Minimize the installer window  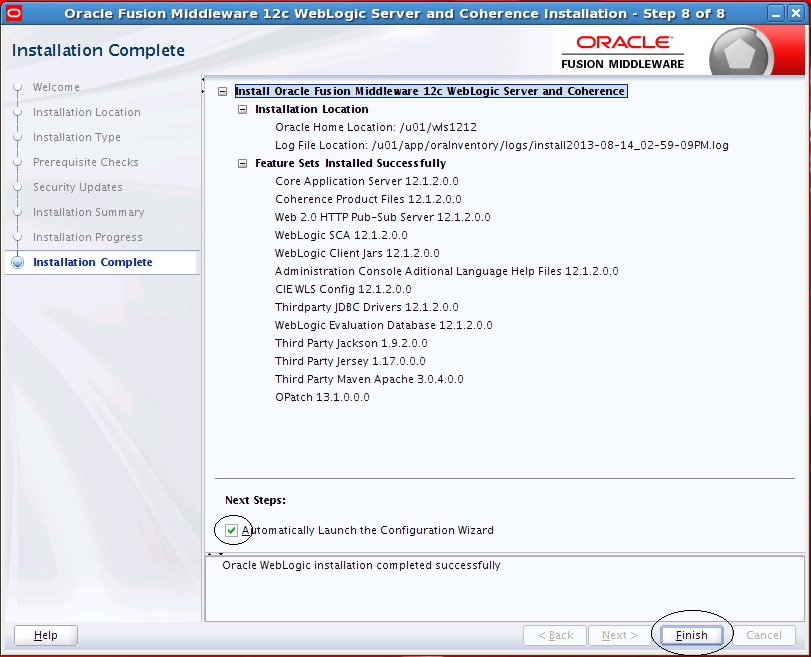pyautogui.click(x=775, y=13)
